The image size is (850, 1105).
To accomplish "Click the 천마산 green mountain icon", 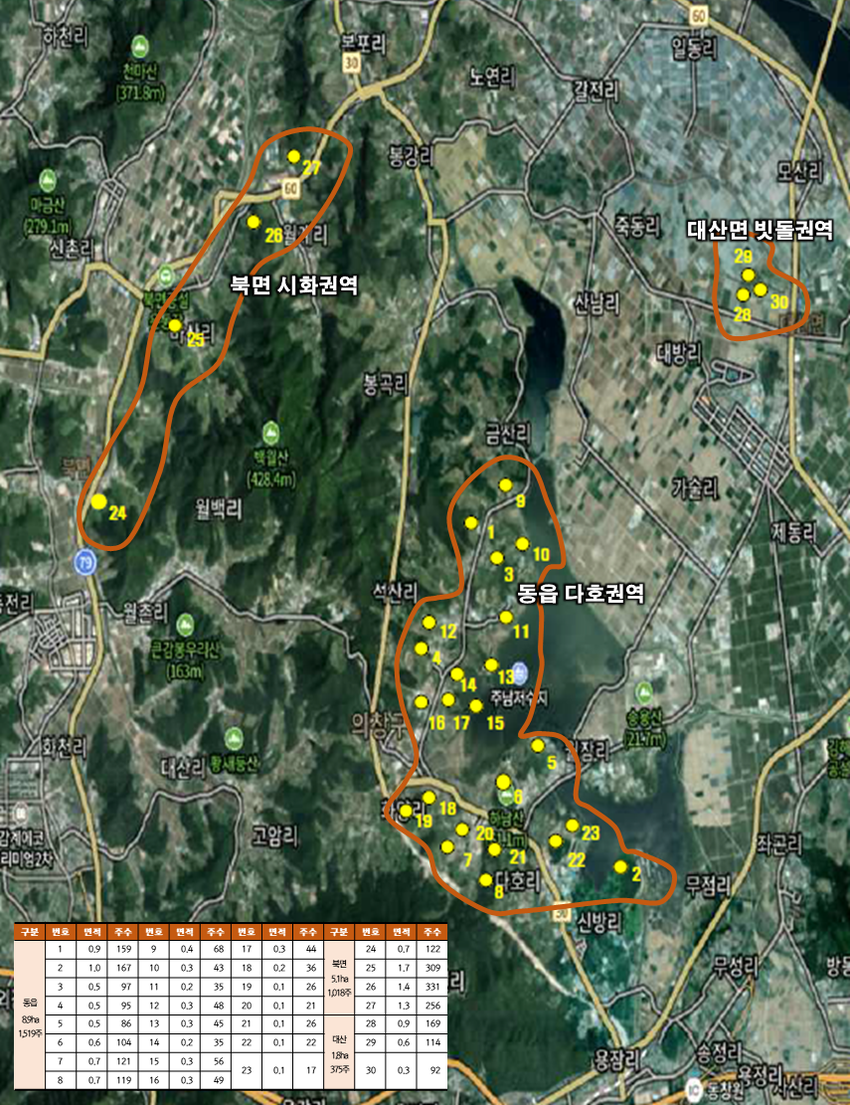I will pyautogui.click(x=139, y=46).
